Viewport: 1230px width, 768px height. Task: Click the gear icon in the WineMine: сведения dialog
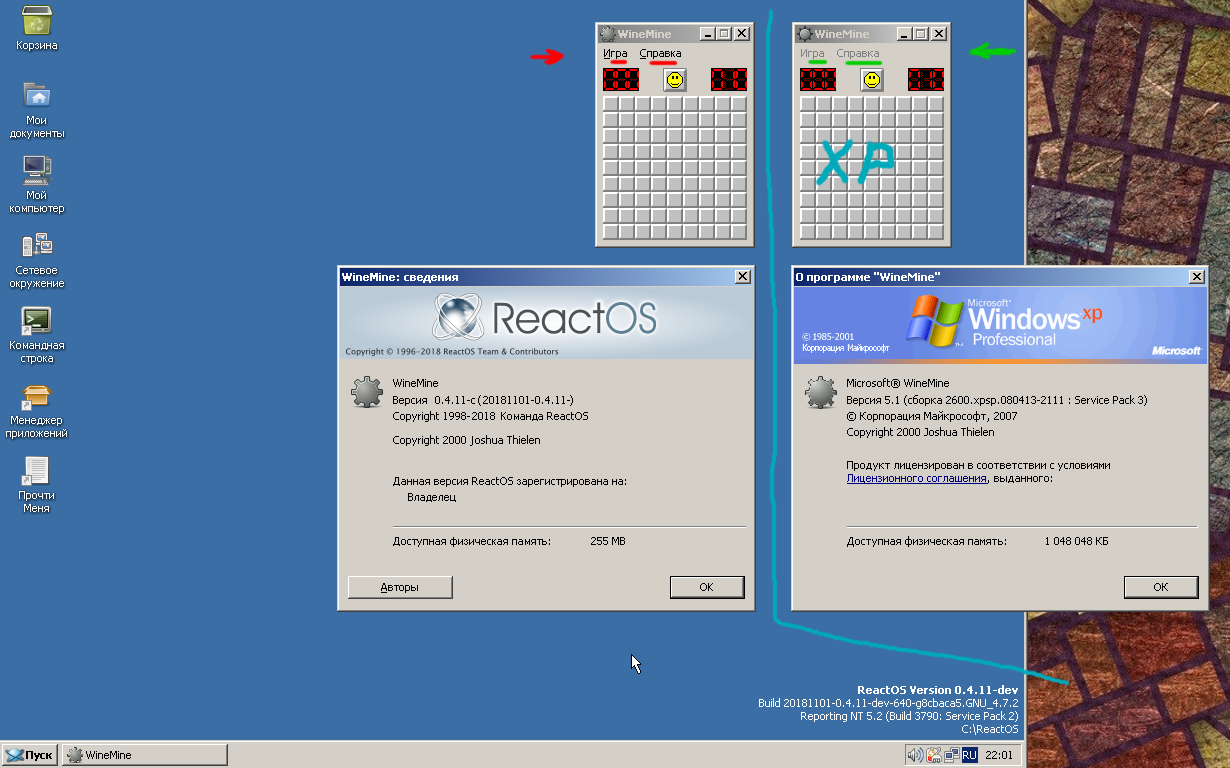tap(367, 391)
